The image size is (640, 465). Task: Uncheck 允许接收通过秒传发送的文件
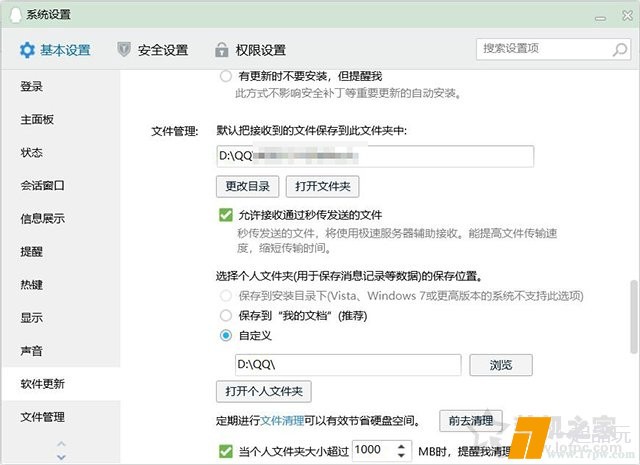(226, 215)
